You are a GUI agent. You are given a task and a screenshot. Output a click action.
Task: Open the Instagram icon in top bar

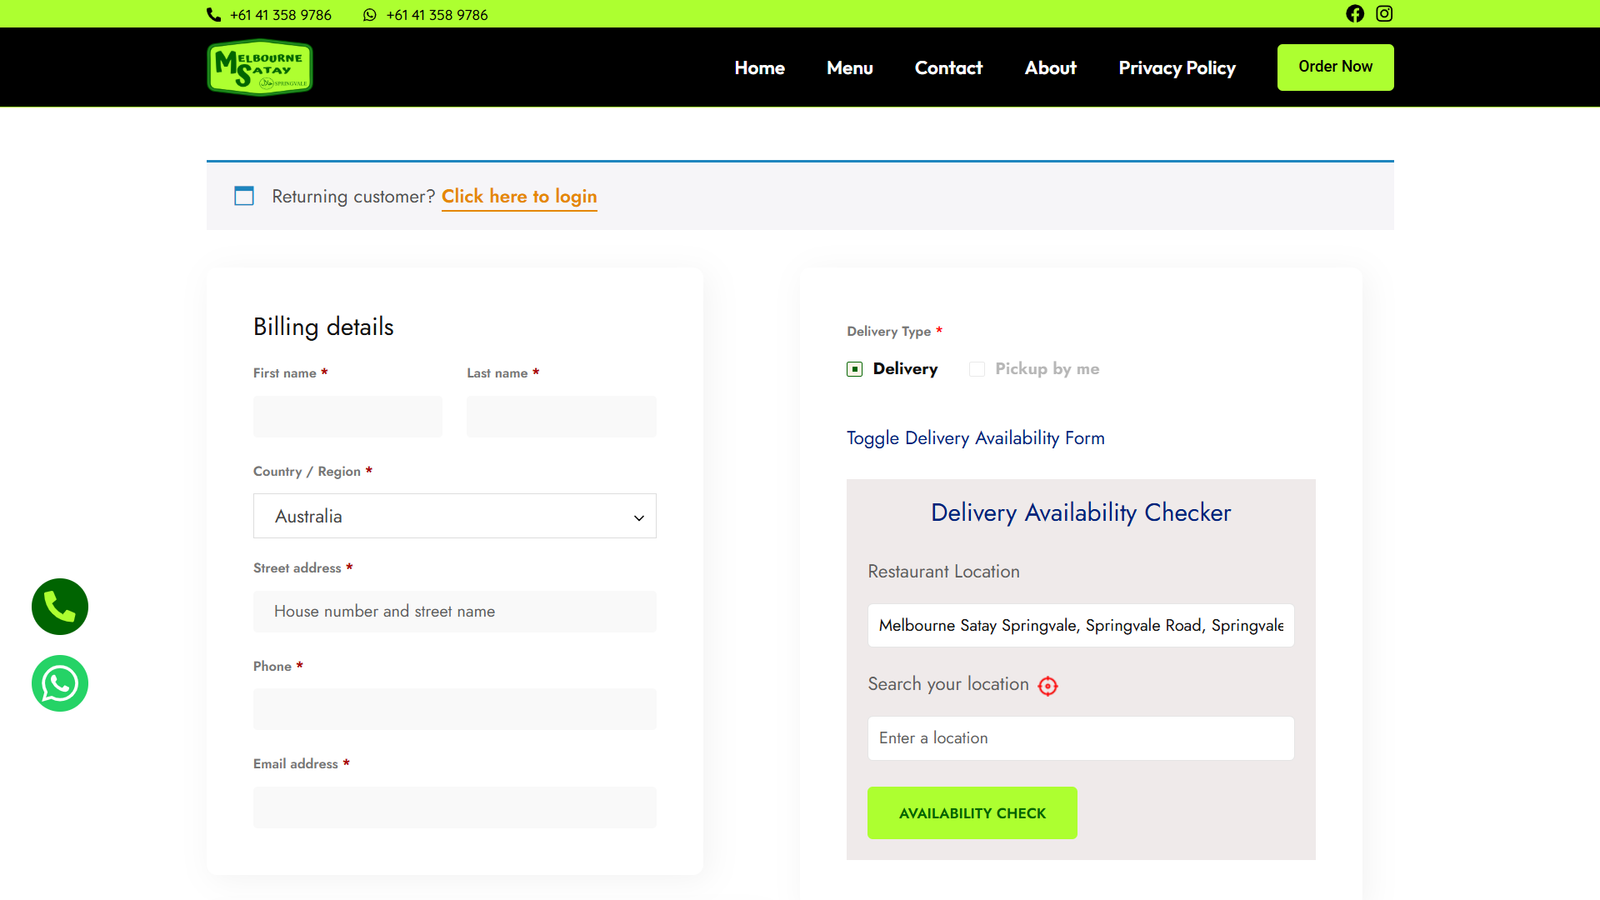click(1384, 14)
